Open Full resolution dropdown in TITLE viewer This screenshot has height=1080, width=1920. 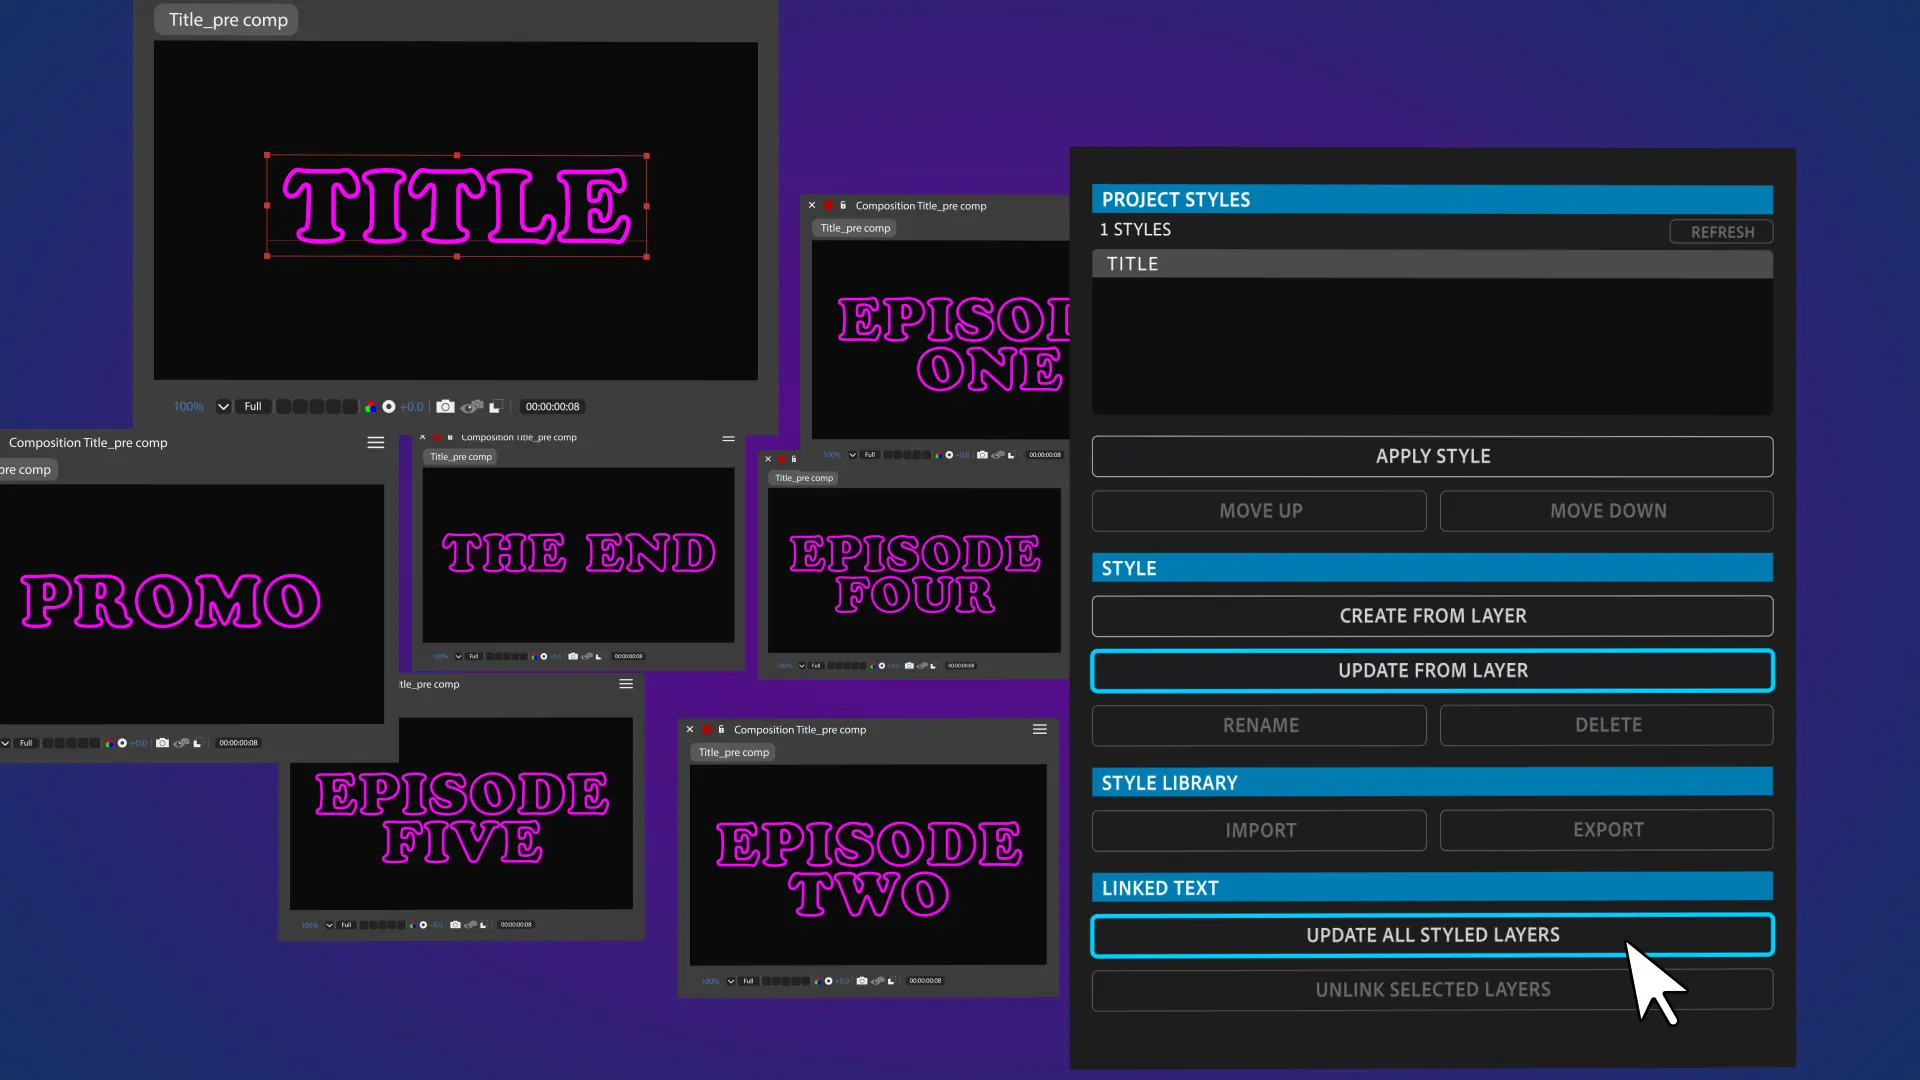[253, 407]
